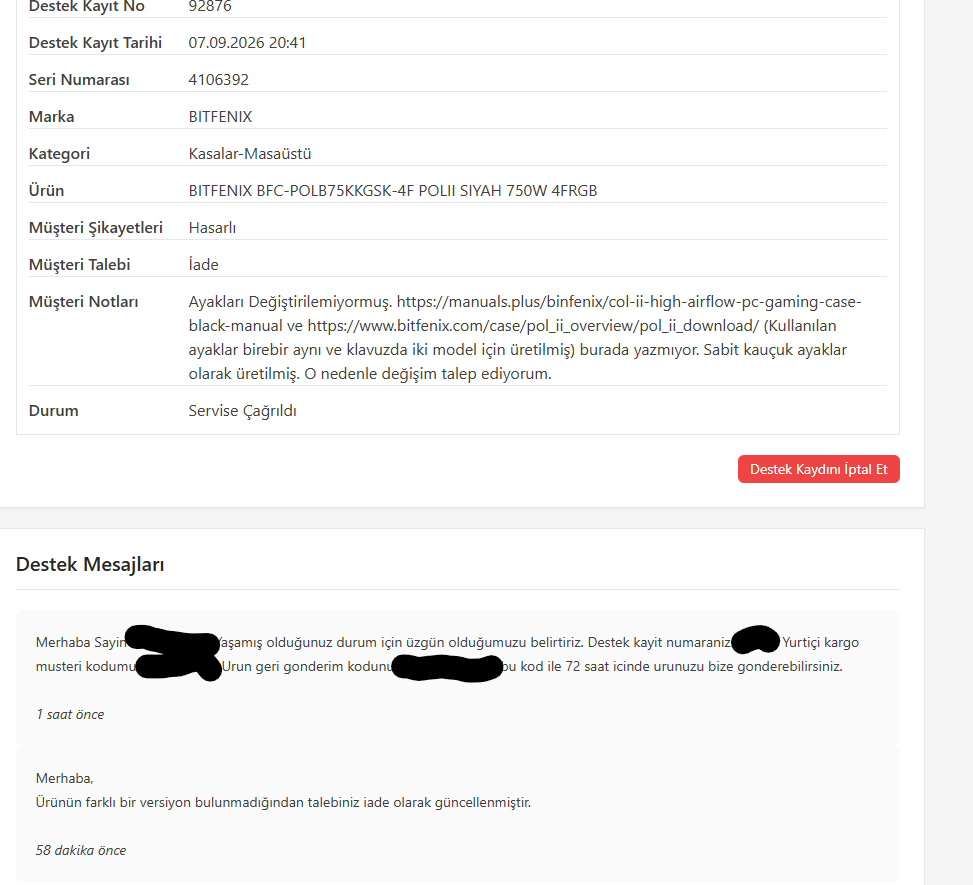973x885 pixels.
Task: Click the Durum label
Action: (53, 411)
